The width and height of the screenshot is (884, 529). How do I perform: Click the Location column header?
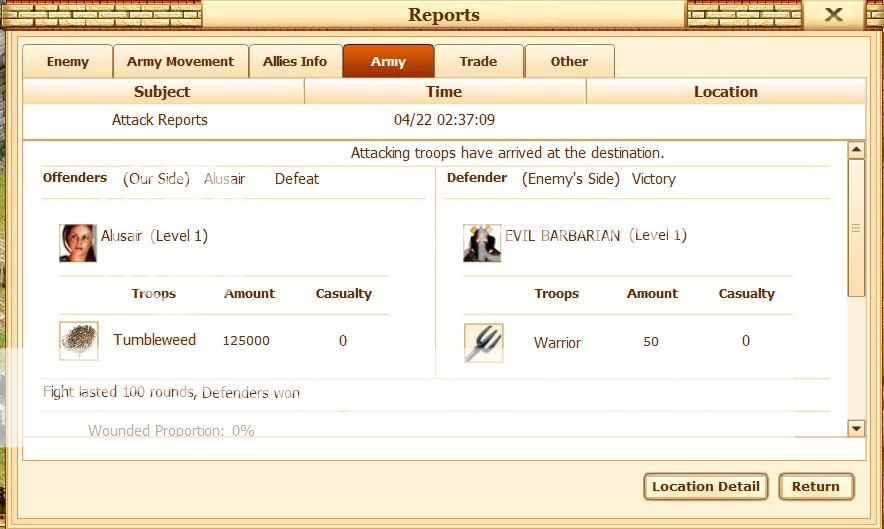click(725, 92)
